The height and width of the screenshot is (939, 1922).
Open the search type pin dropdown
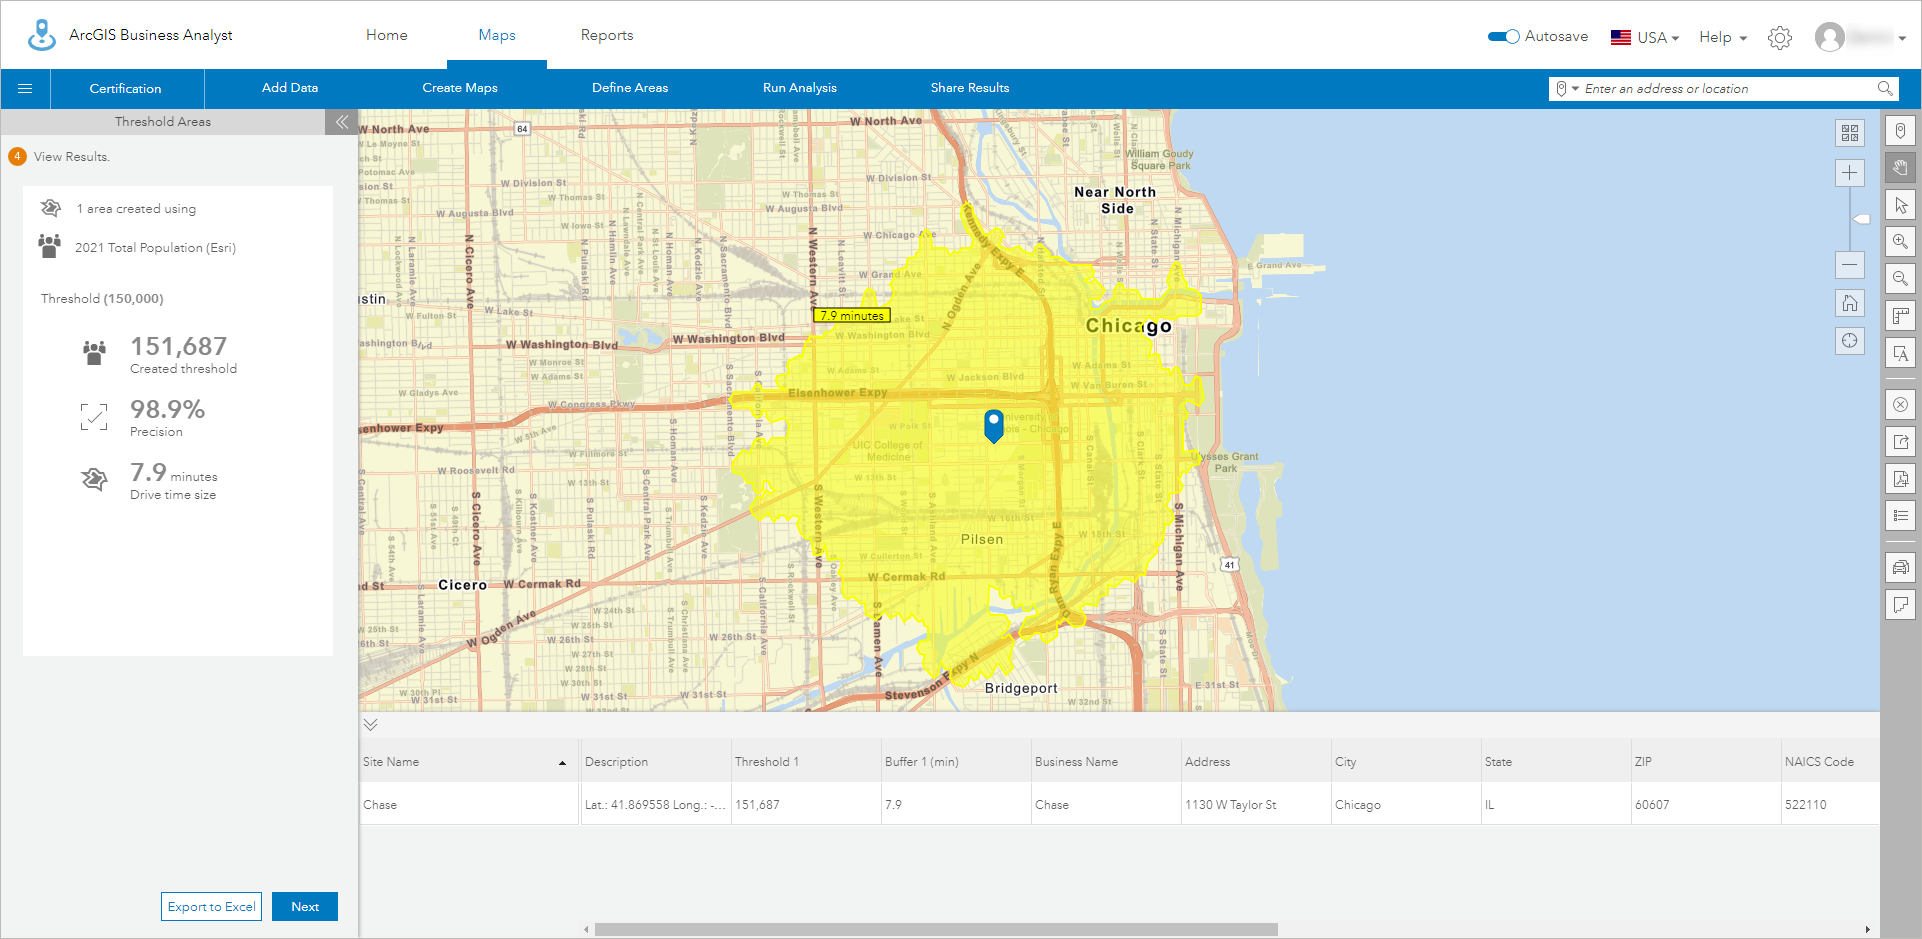click(1567, 89)
